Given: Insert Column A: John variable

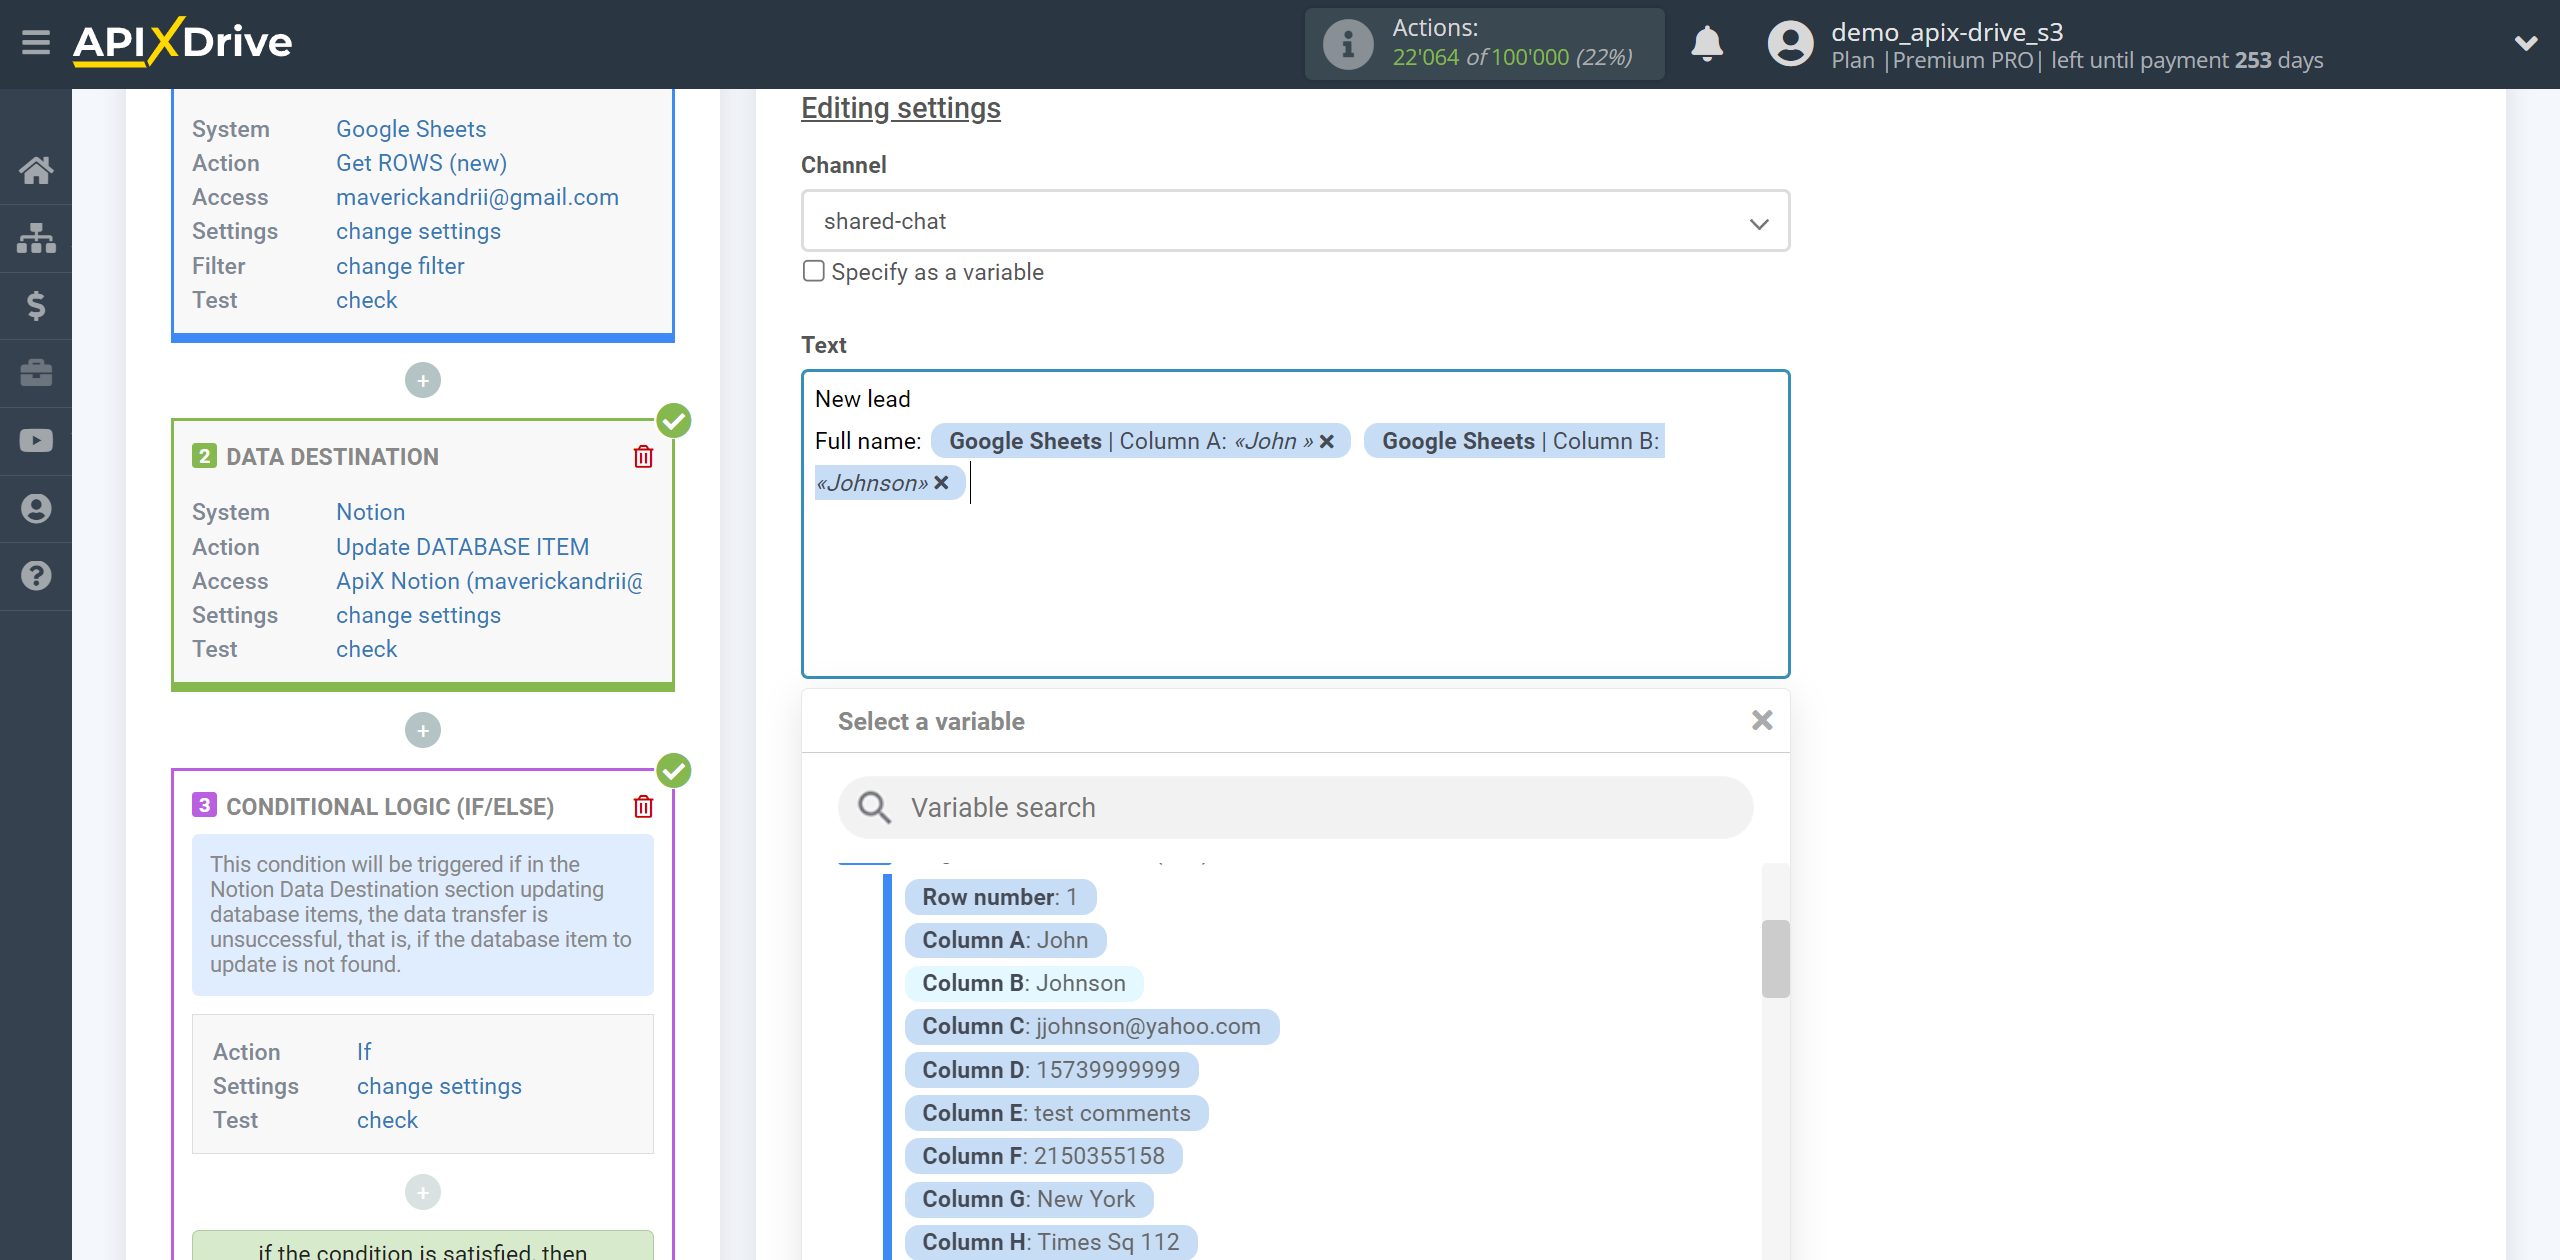Looking at the screenshot, I should click(x=1005, y=940).
